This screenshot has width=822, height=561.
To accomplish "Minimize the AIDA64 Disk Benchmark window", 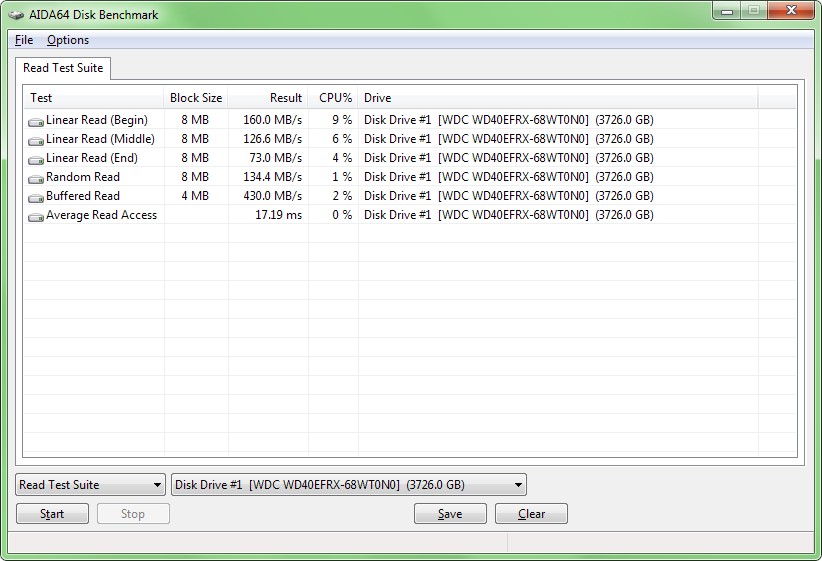I will point(727,10).
